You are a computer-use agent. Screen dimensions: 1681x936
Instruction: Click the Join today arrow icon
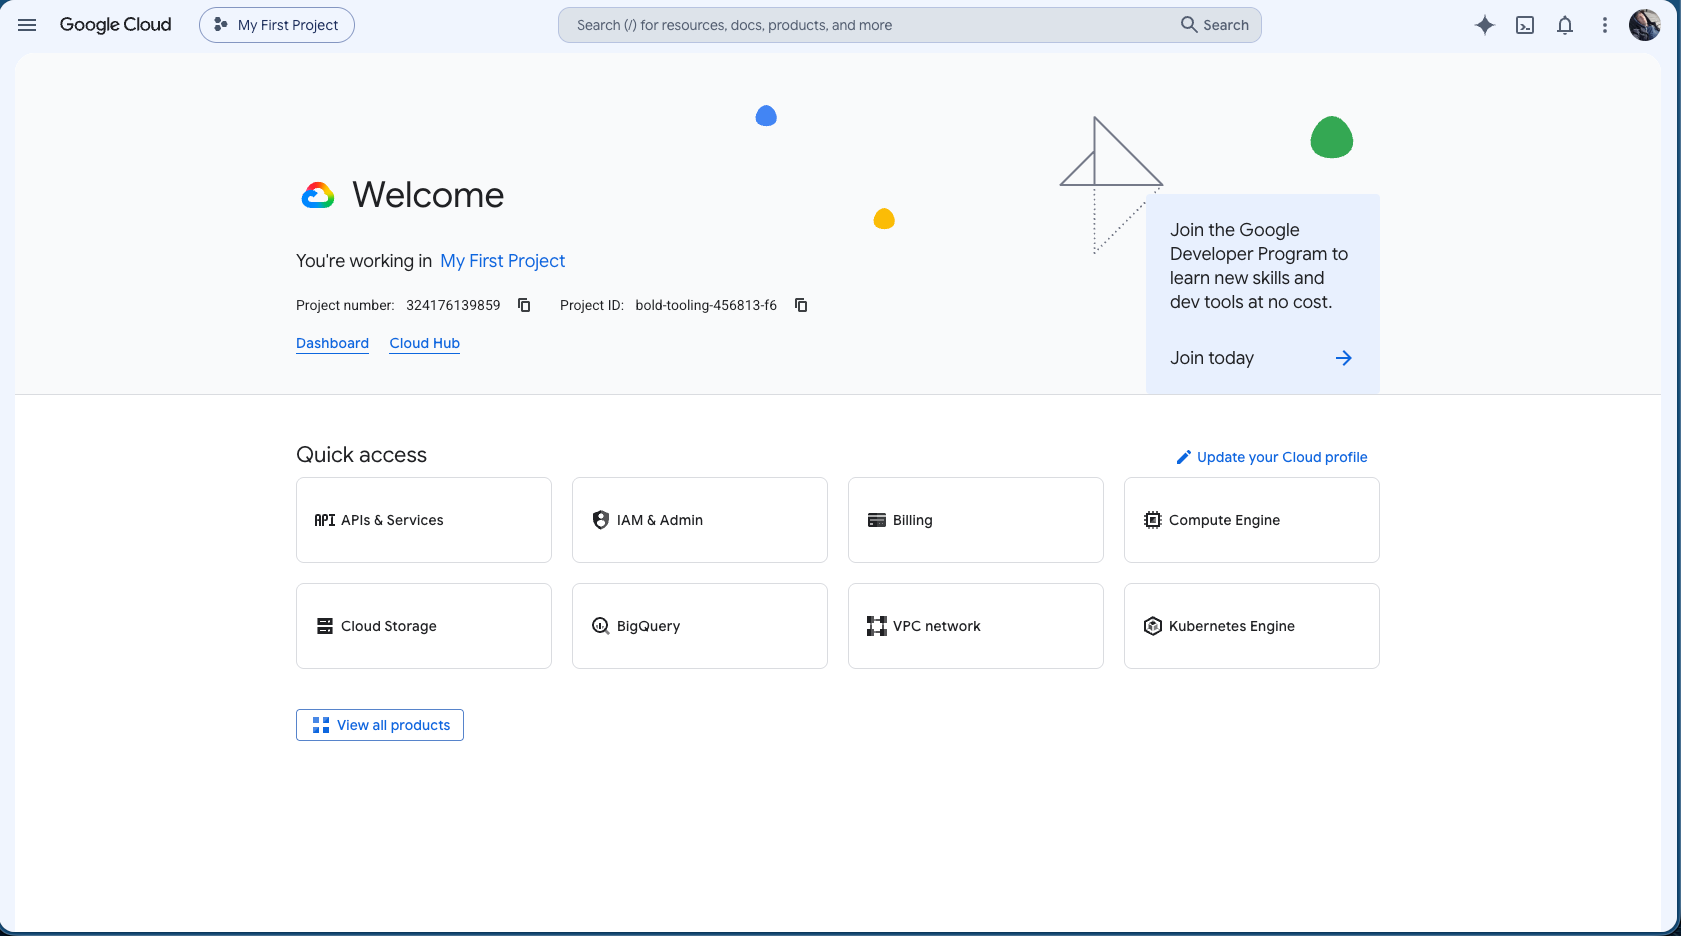[1344, 358]
